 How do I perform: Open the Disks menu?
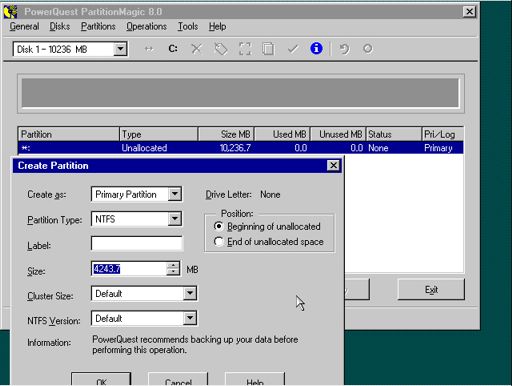60,26
